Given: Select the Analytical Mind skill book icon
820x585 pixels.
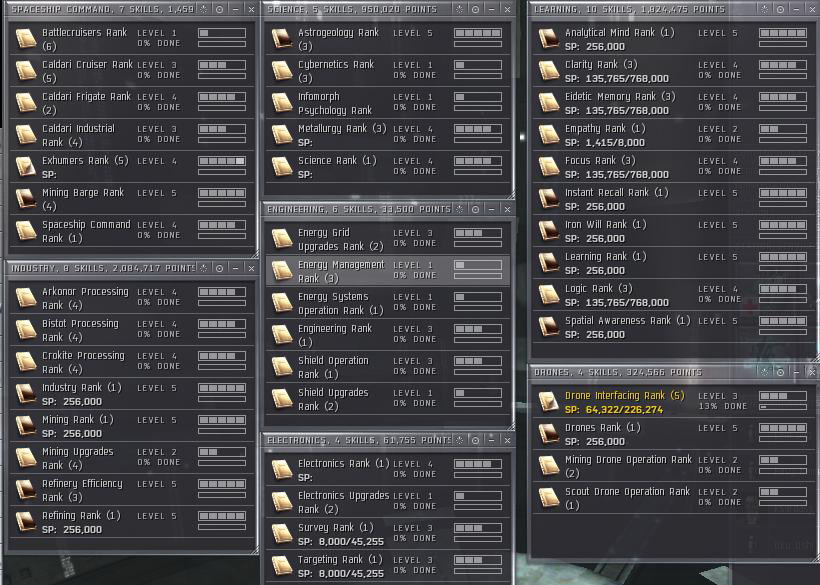Looking at the screenshot, I should click(549, 39).
